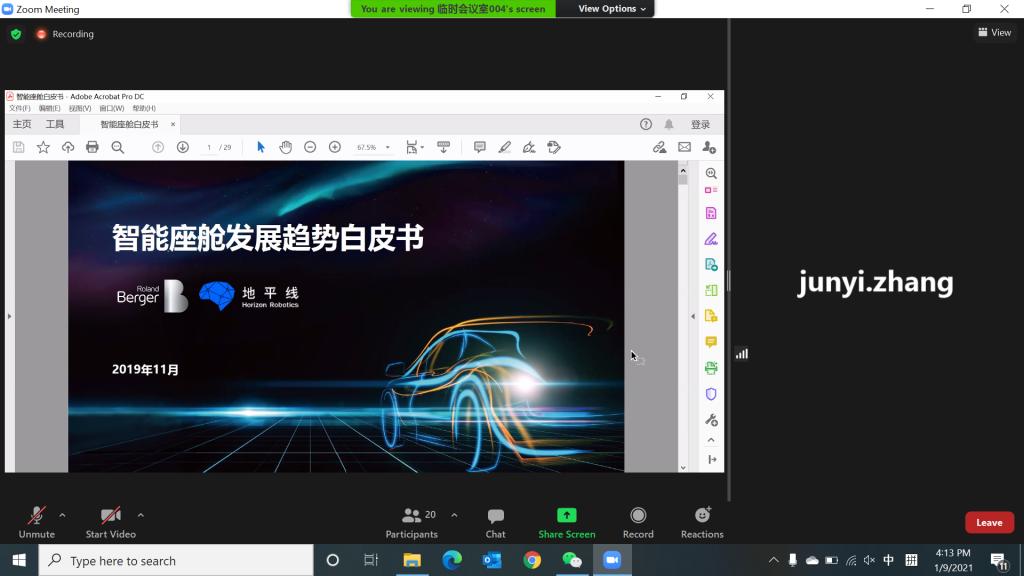Click the panel divider handle beside shared screen
Screen dimensions: 1024x576
pyautogui.click(x=729, y=281)
